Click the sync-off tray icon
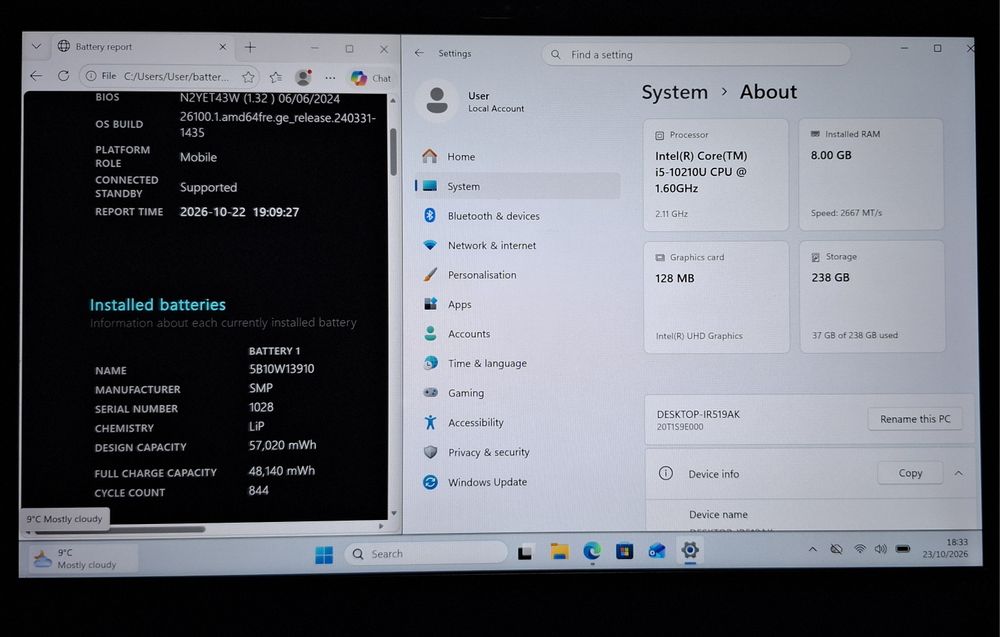The width and height of the screenshot is (1000, 637). (836, 549)
